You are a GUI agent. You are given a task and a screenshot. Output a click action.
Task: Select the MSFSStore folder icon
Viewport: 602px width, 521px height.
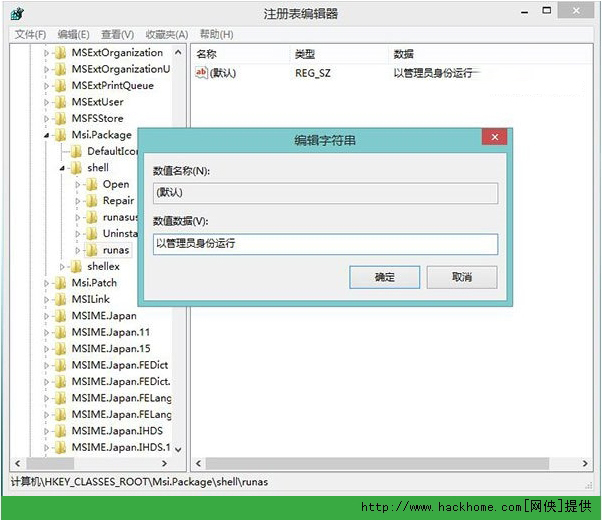60,119
